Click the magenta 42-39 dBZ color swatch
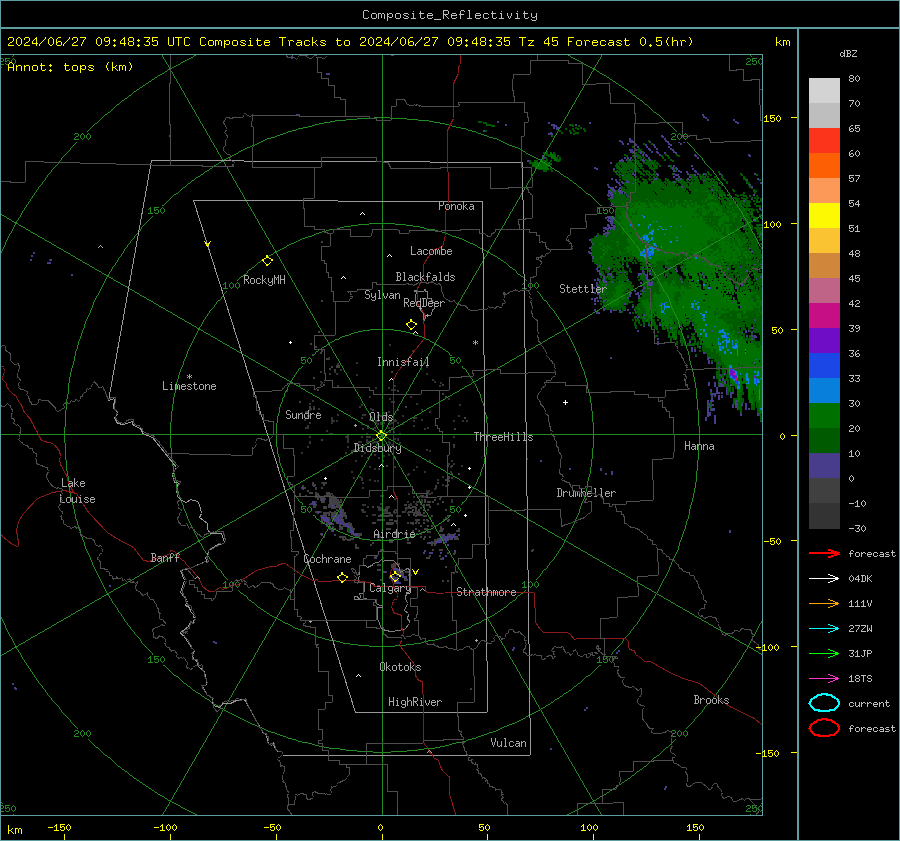 coord(824,316)
